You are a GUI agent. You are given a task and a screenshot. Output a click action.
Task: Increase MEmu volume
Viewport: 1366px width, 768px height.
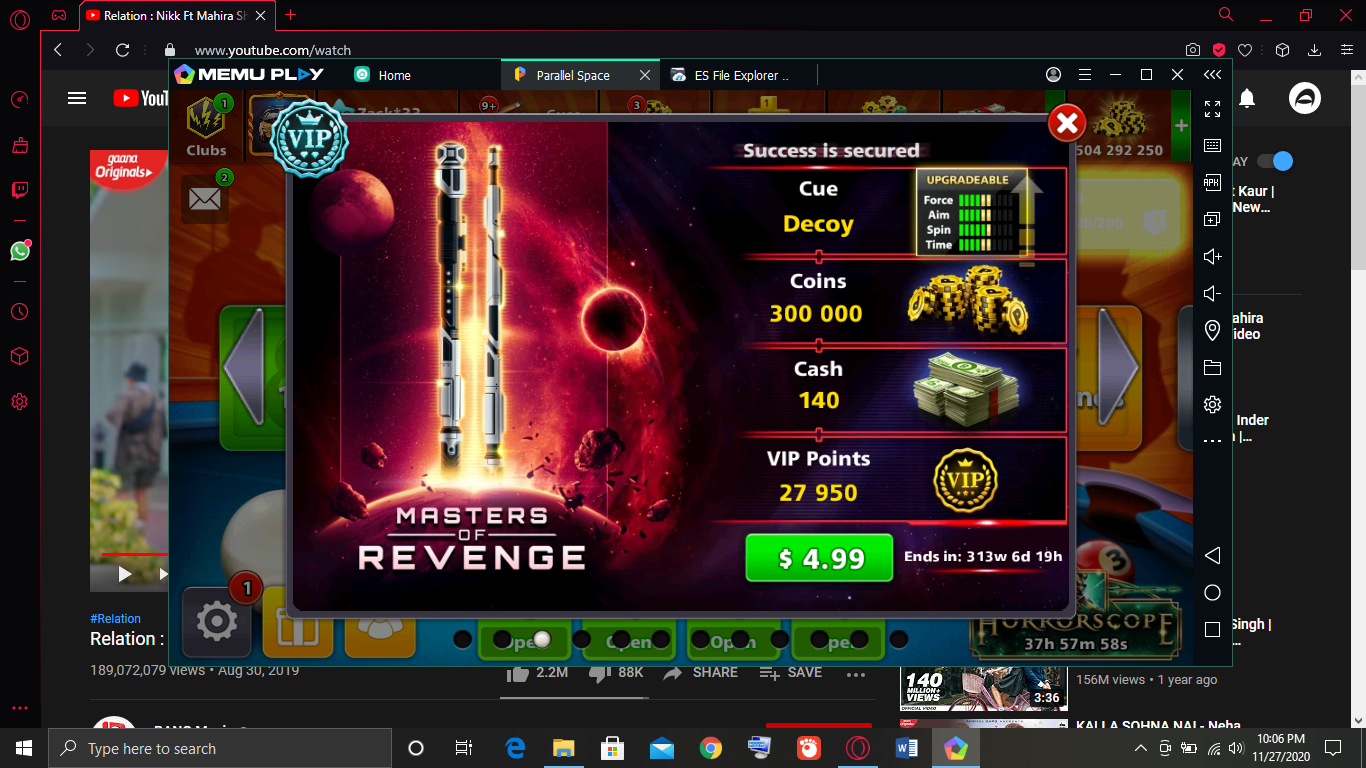(1212, 256)
